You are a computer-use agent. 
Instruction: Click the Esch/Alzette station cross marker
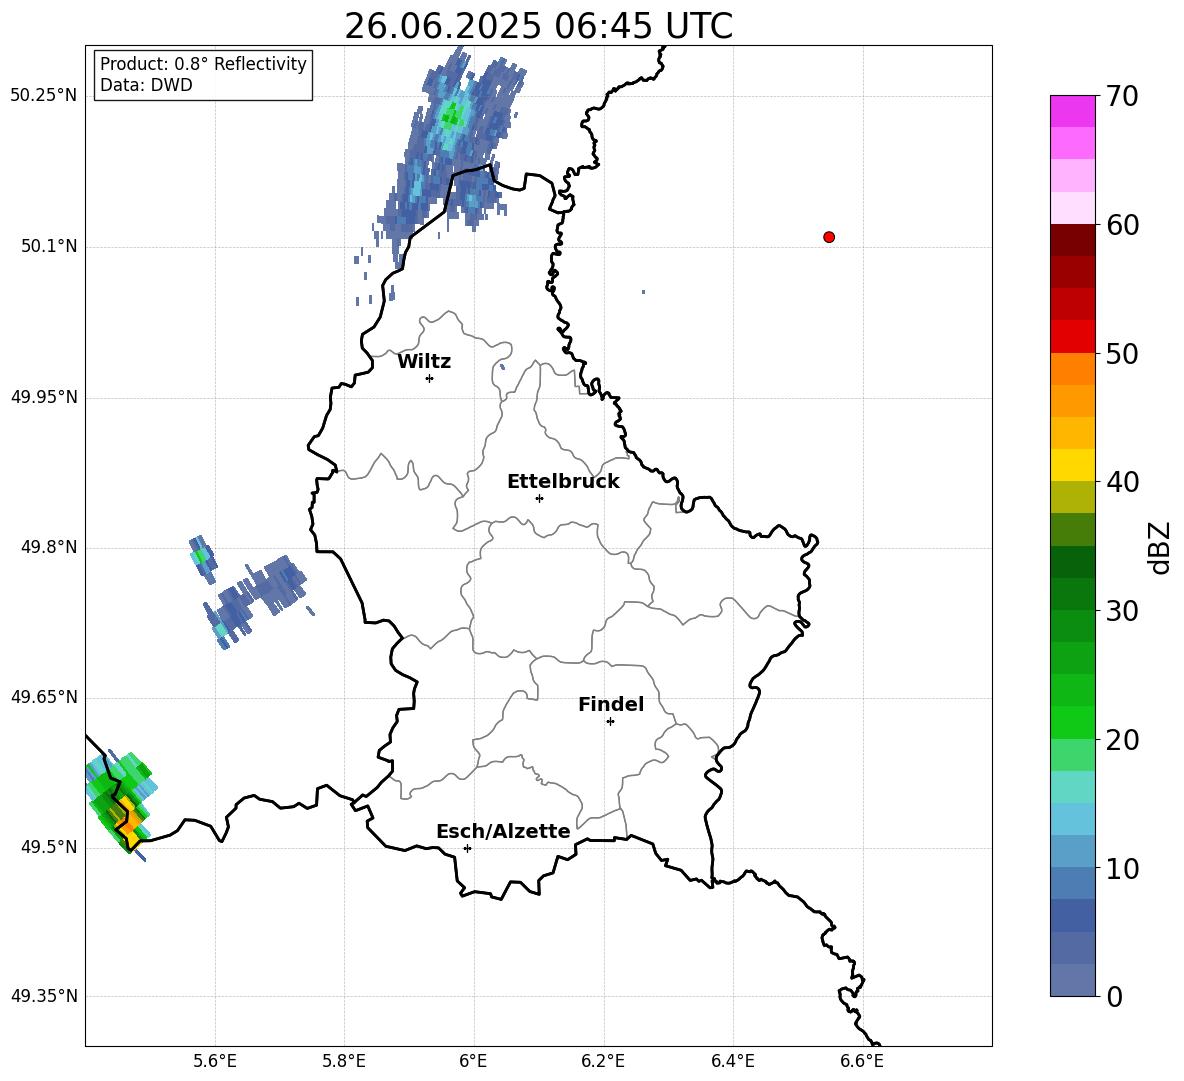[467, 848]
